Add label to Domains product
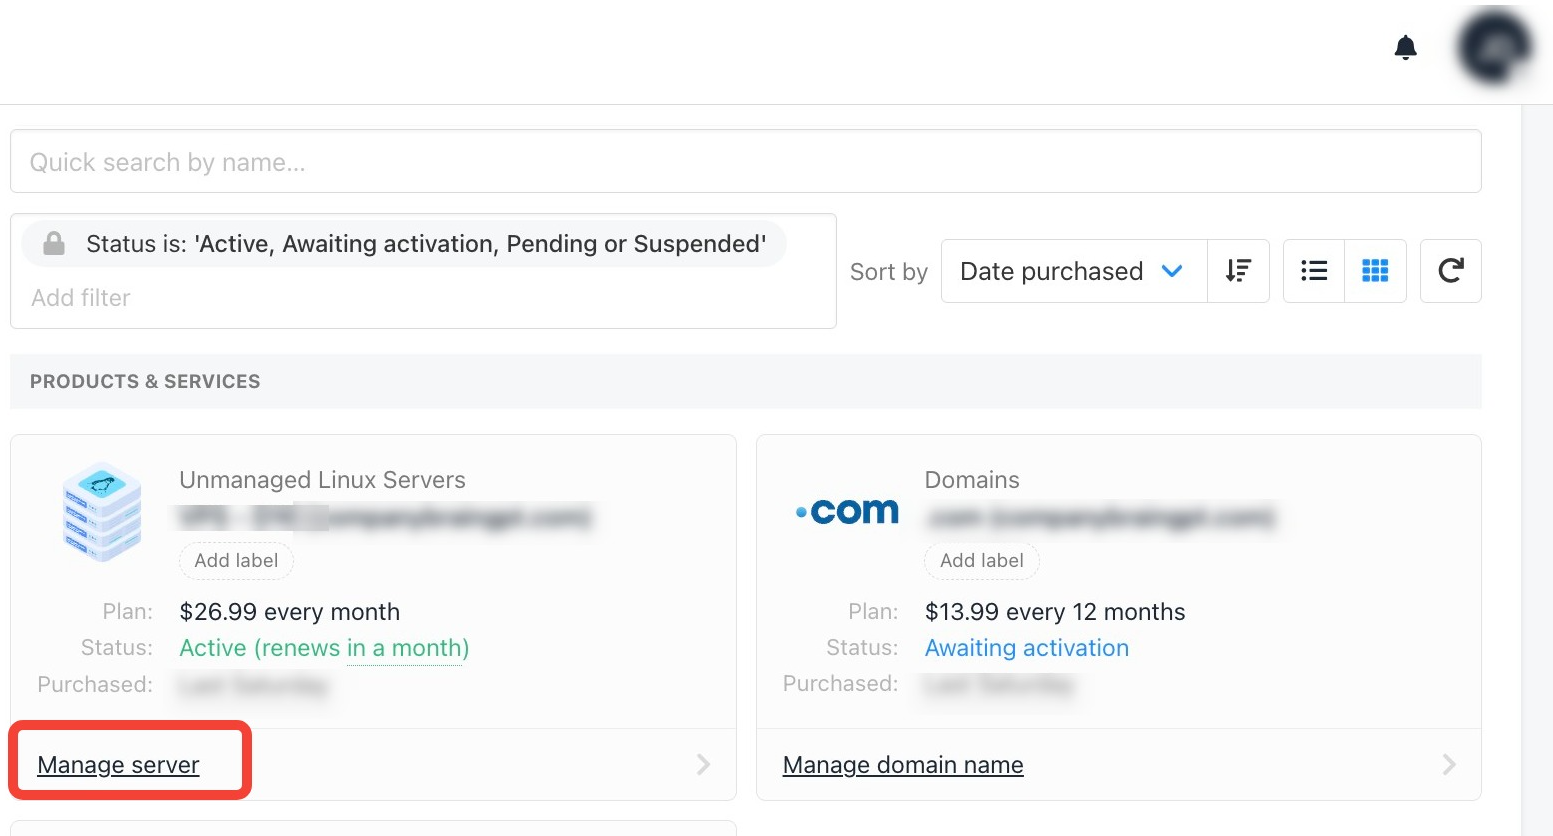Image resolution: width=1553 pixels, height=836 pixels. coord(981,561)
